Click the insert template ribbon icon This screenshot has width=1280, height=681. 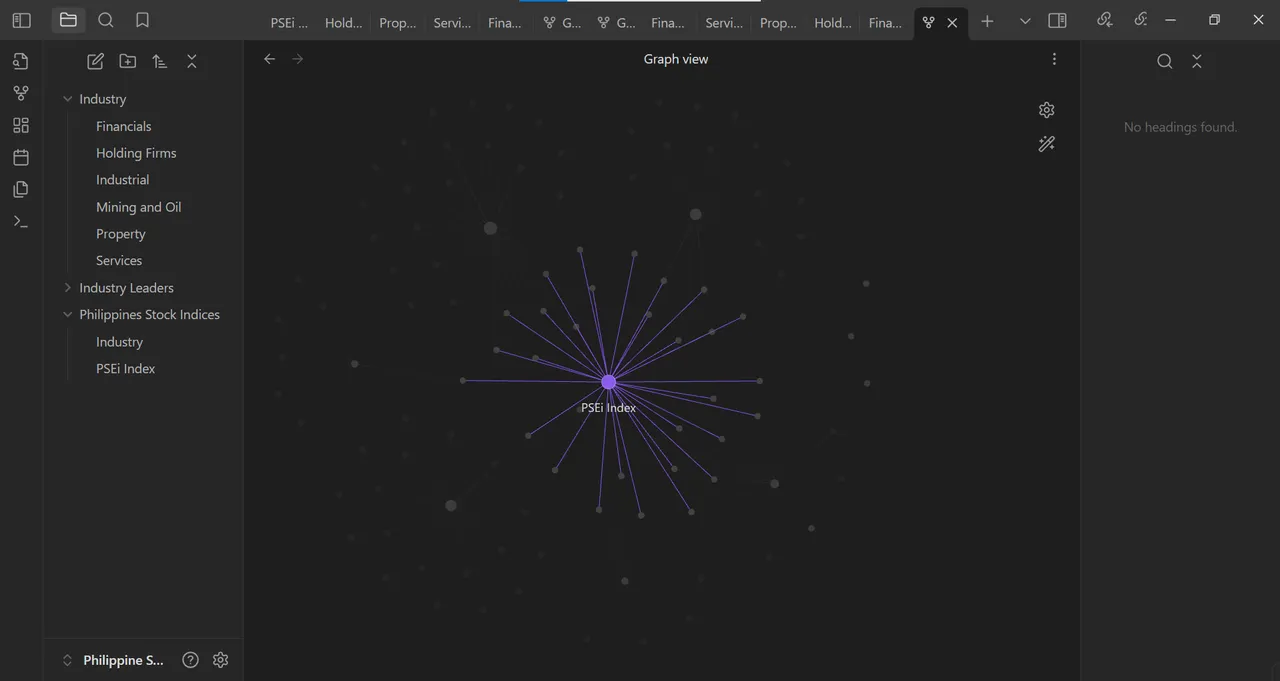21,189
